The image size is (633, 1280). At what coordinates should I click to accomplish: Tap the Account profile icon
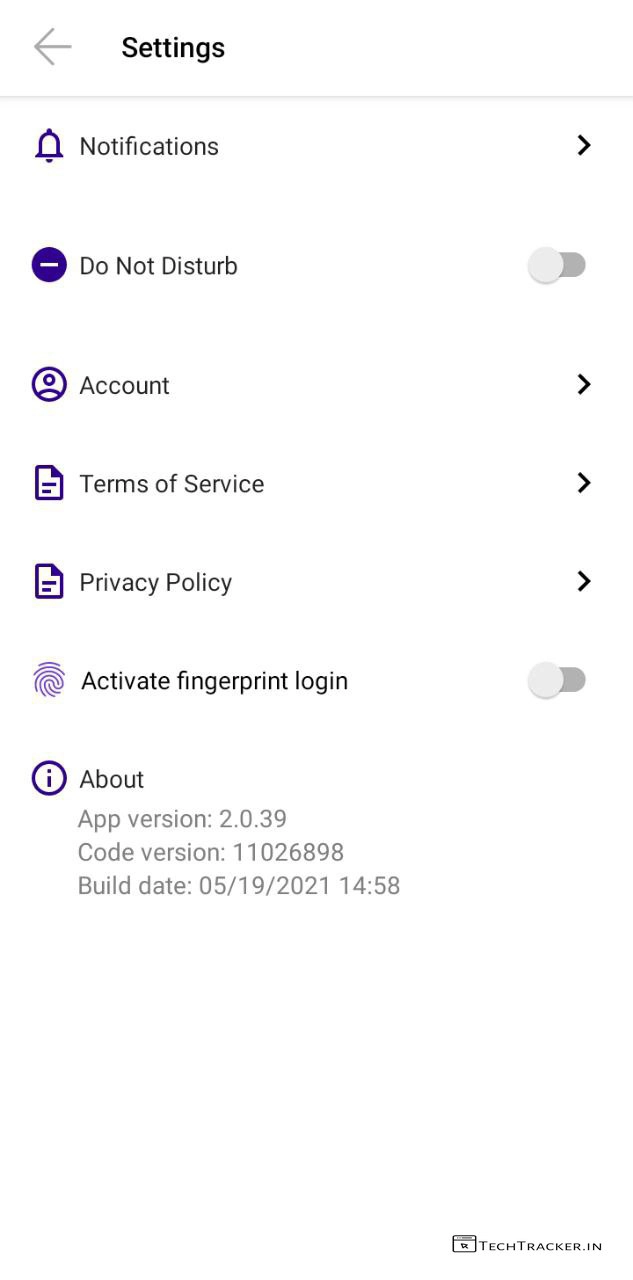49,385
